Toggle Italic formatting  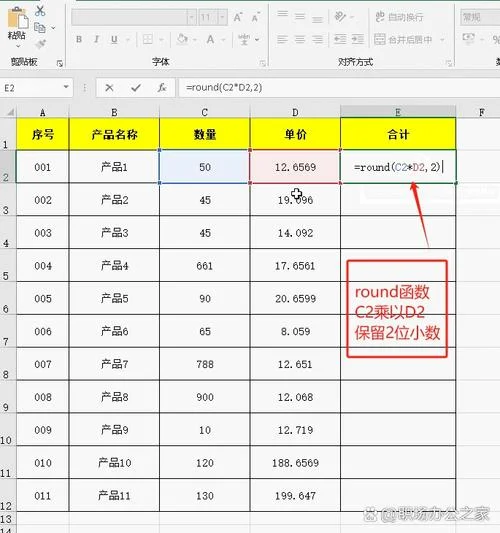(x=97, y=39)
